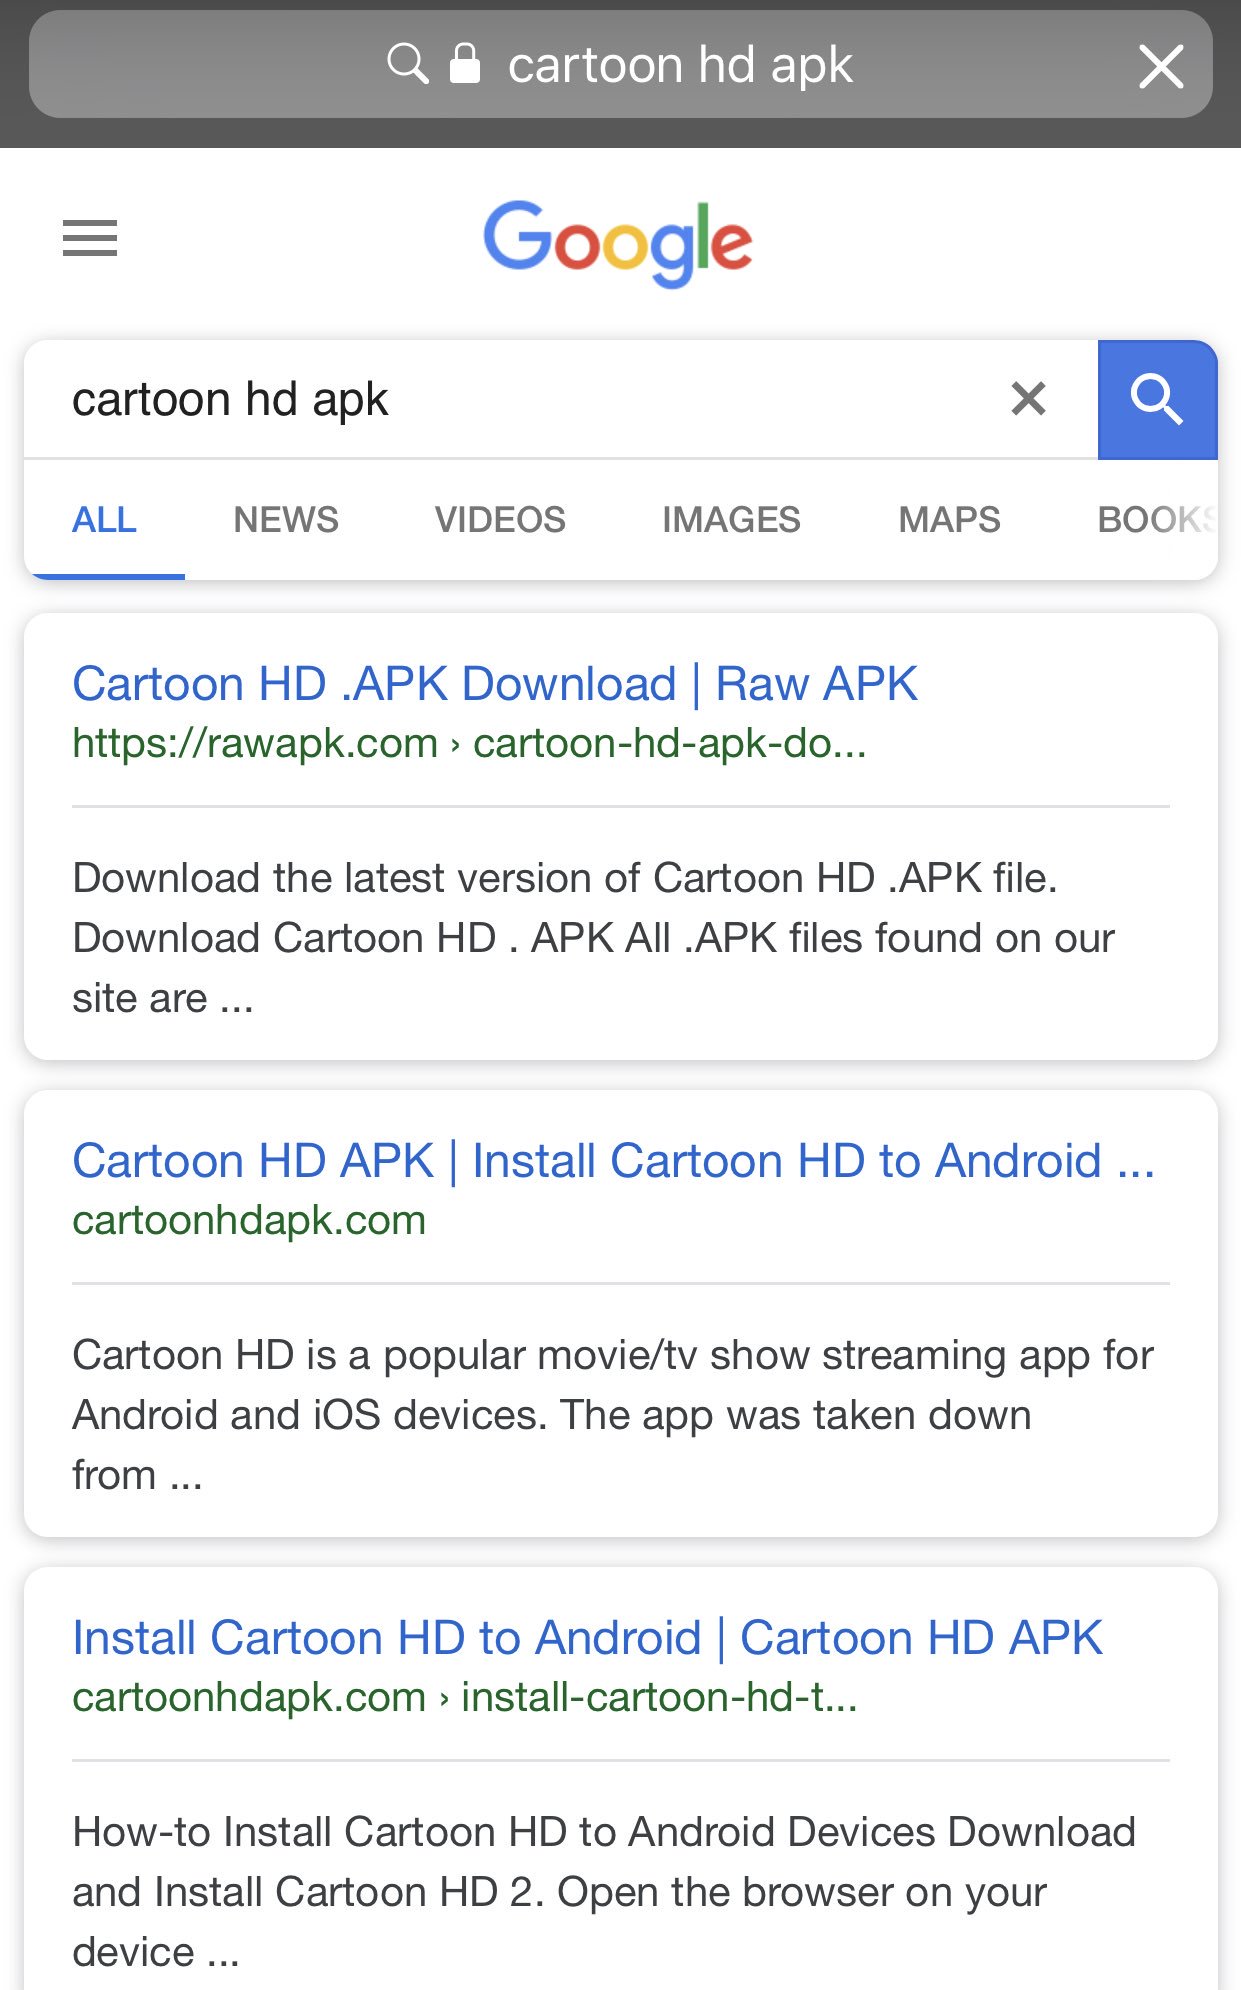Tap the address bar text cartoon hd apk
Image resolution: width=1241 pixels, height=1990 pixels.
pos(680,65)
